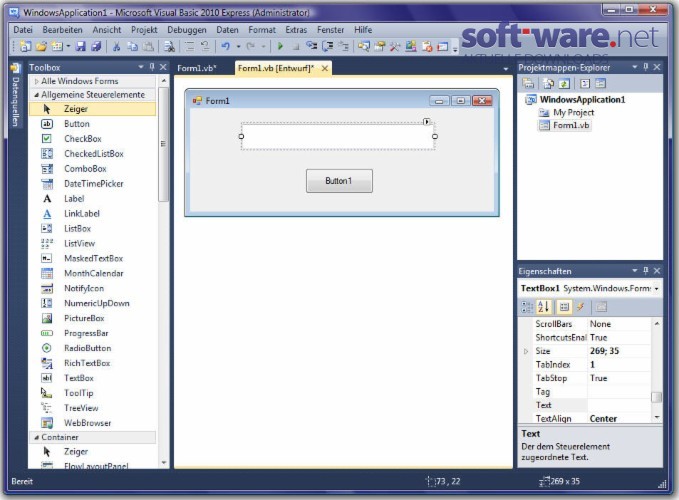The image size is (679, 500).
Task: Click the Open File folder icon
Action: (41, 46)
